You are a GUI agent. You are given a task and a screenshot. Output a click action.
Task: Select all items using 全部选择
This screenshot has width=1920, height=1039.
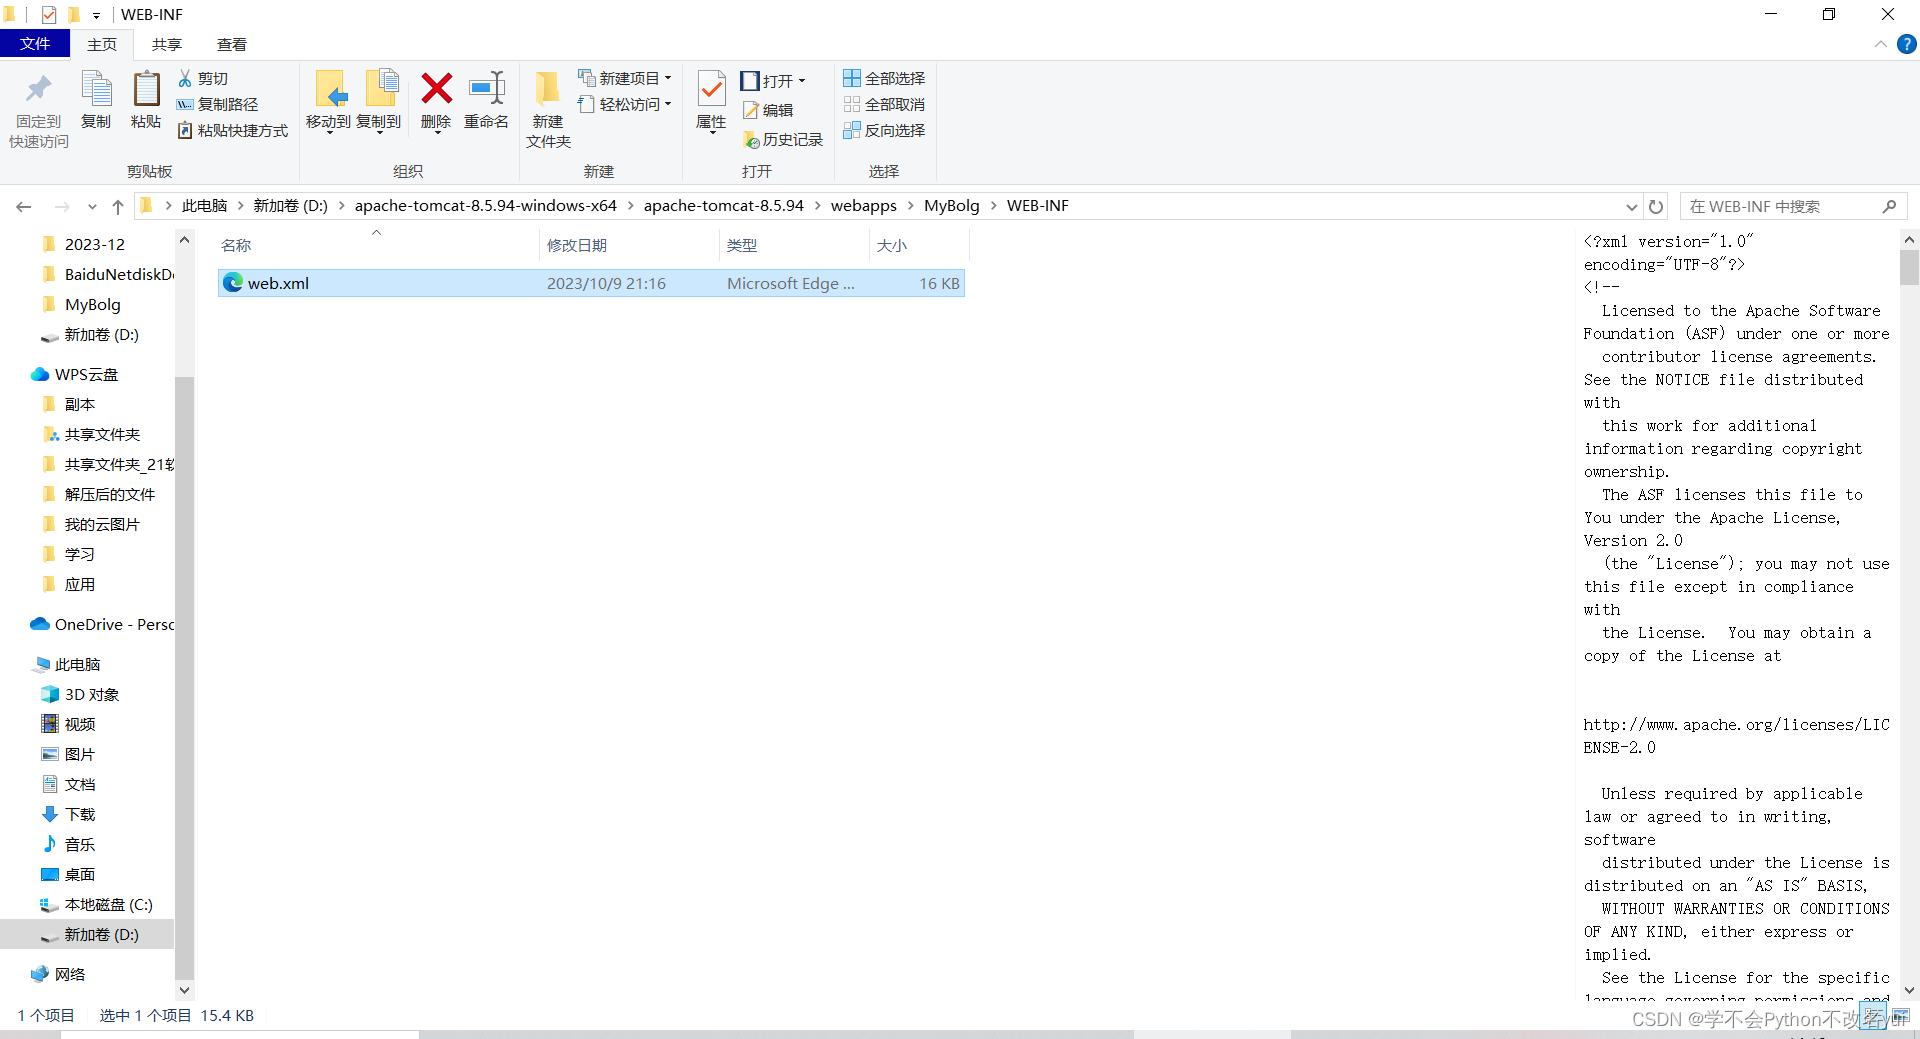[884, 77]
